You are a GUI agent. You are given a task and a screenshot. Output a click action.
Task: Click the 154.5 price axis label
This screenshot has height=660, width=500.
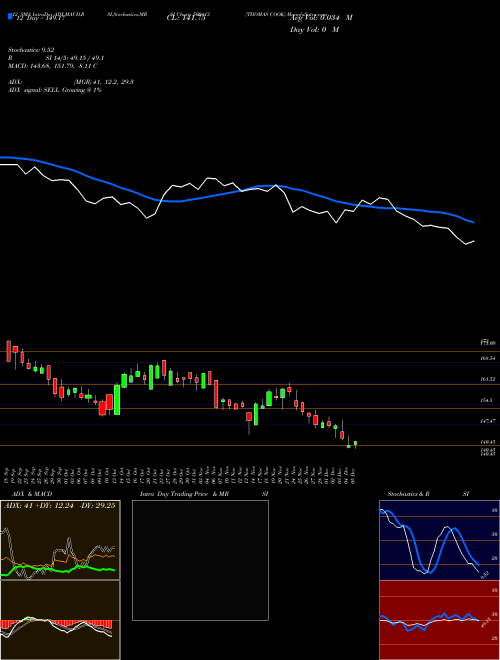(487, 400)
